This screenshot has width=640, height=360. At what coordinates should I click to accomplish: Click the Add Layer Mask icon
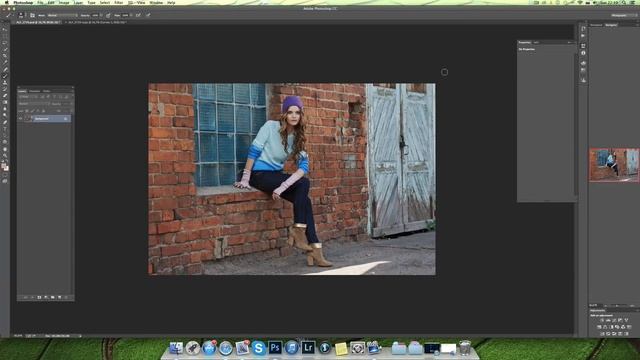click(39, 297)
